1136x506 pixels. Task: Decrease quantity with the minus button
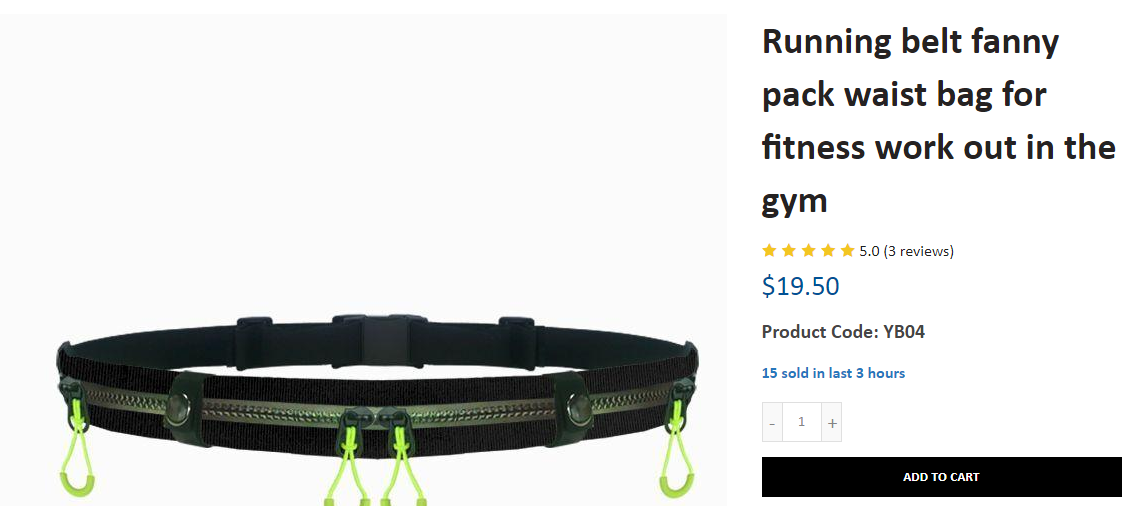pos(772,422)
